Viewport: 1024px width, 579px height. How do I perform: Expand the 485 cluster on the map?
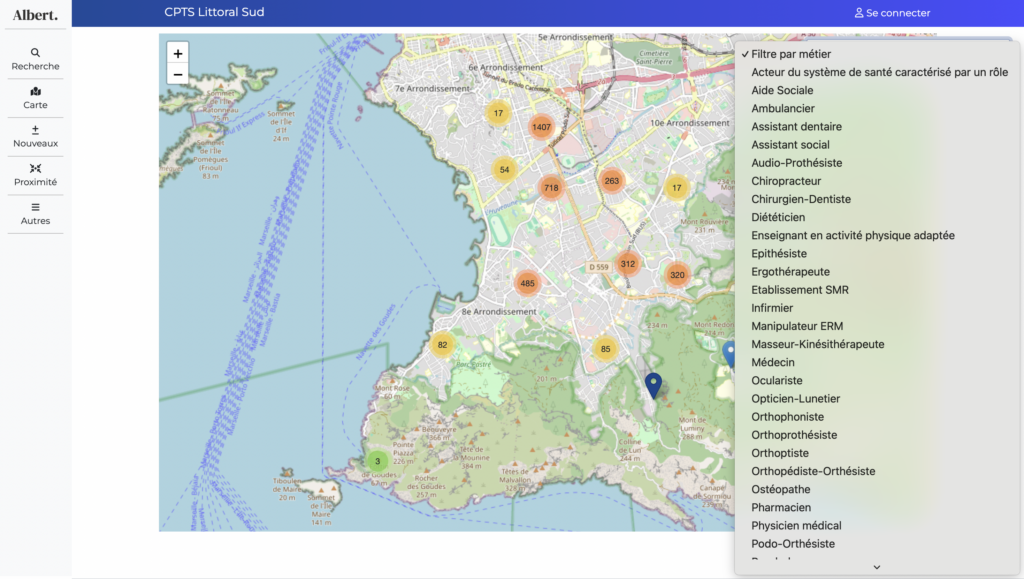[x=528, y=284]
